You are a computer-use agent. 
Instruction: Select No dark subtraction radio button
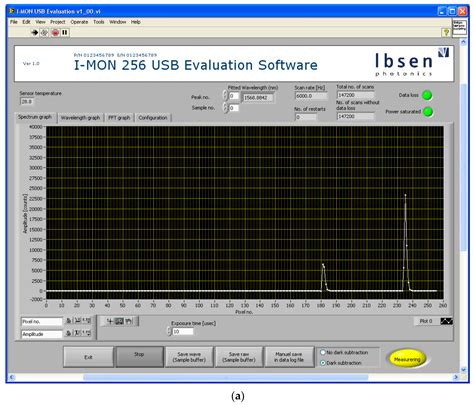323,352
